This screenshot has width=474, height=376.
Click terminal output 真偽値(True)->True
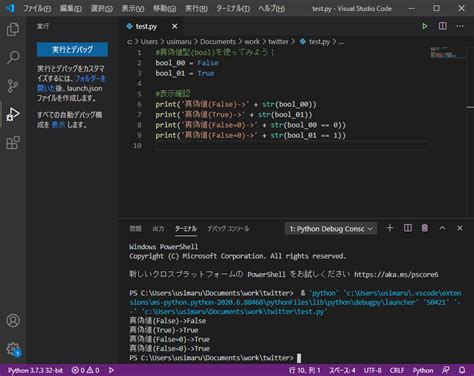point(164,330)
